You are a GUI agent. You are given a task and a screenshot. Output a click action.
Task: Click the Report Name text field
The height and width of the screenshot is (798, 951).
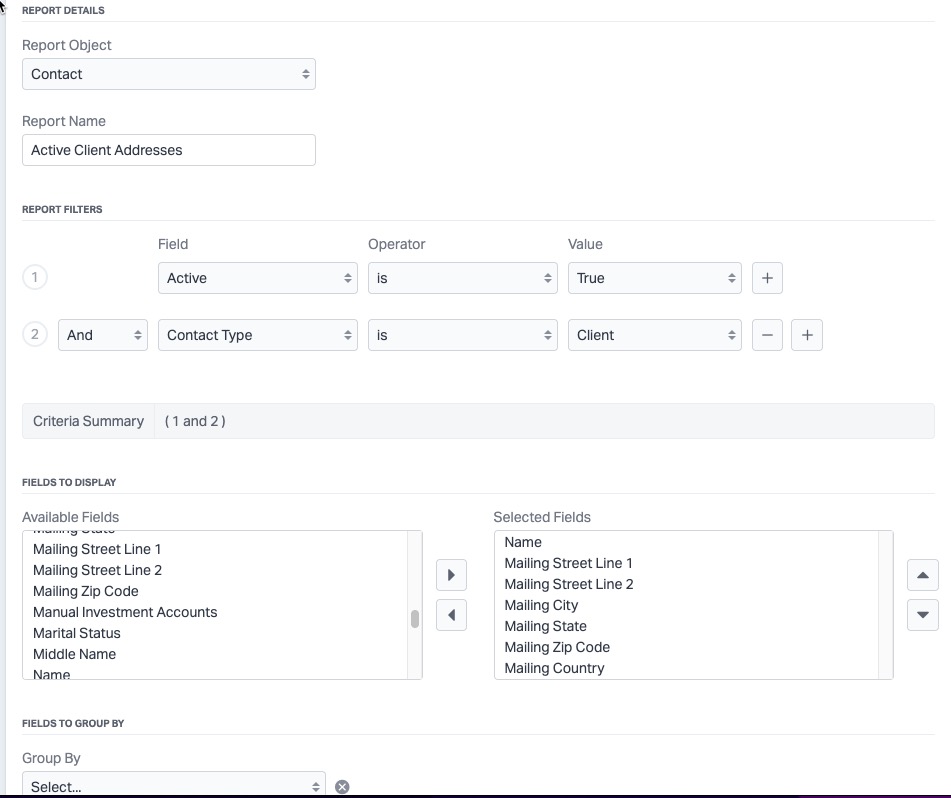tap(168, 150)
